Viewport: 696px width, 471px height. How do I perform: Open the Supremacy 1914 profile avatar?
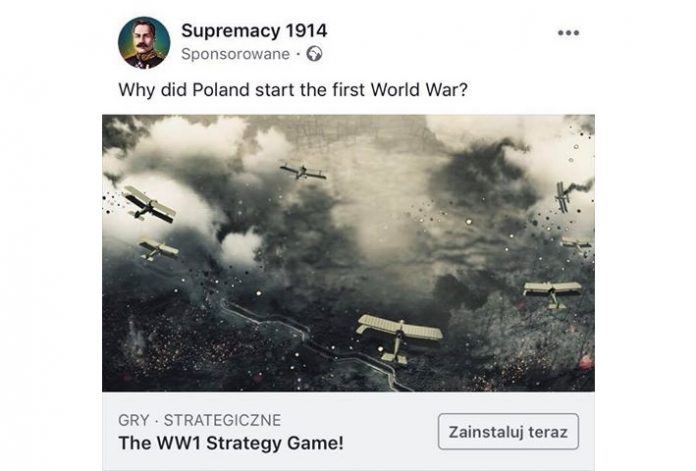point(144,43)
